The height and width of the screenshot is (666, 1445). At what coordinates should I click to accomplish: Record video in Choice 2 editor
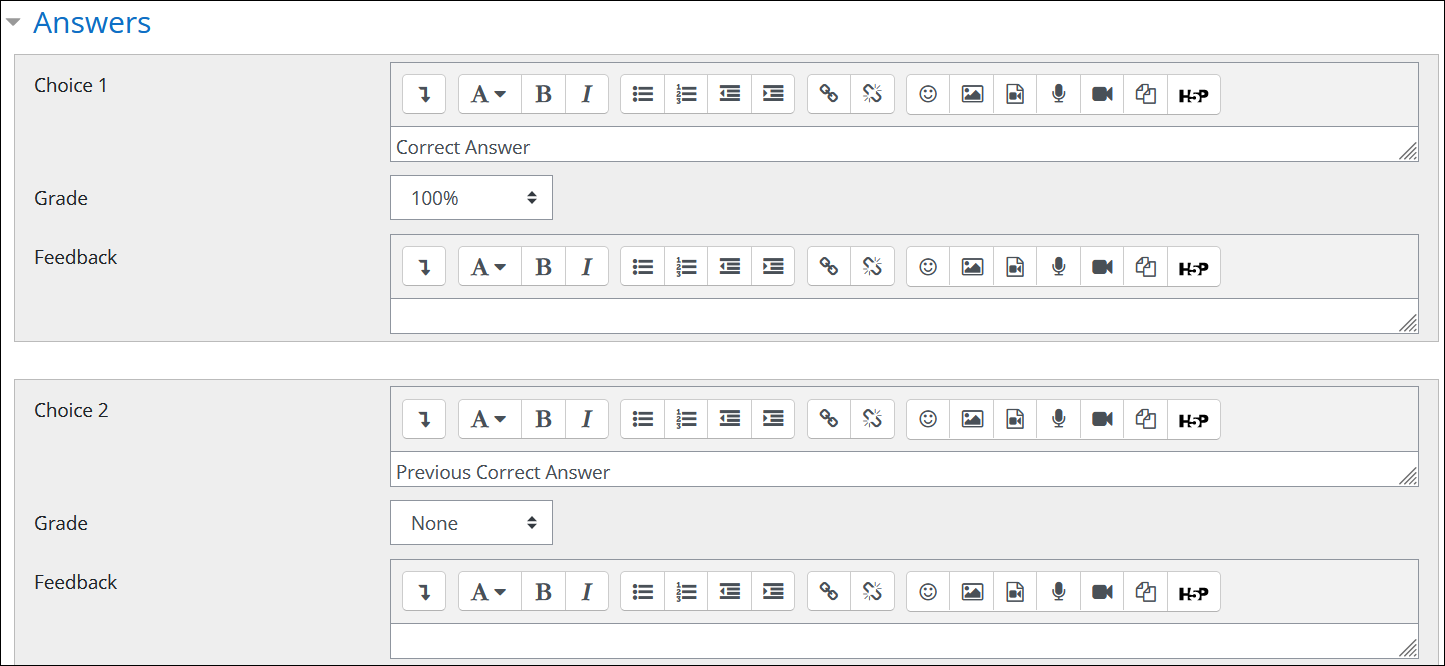(x=1102, y=419)
